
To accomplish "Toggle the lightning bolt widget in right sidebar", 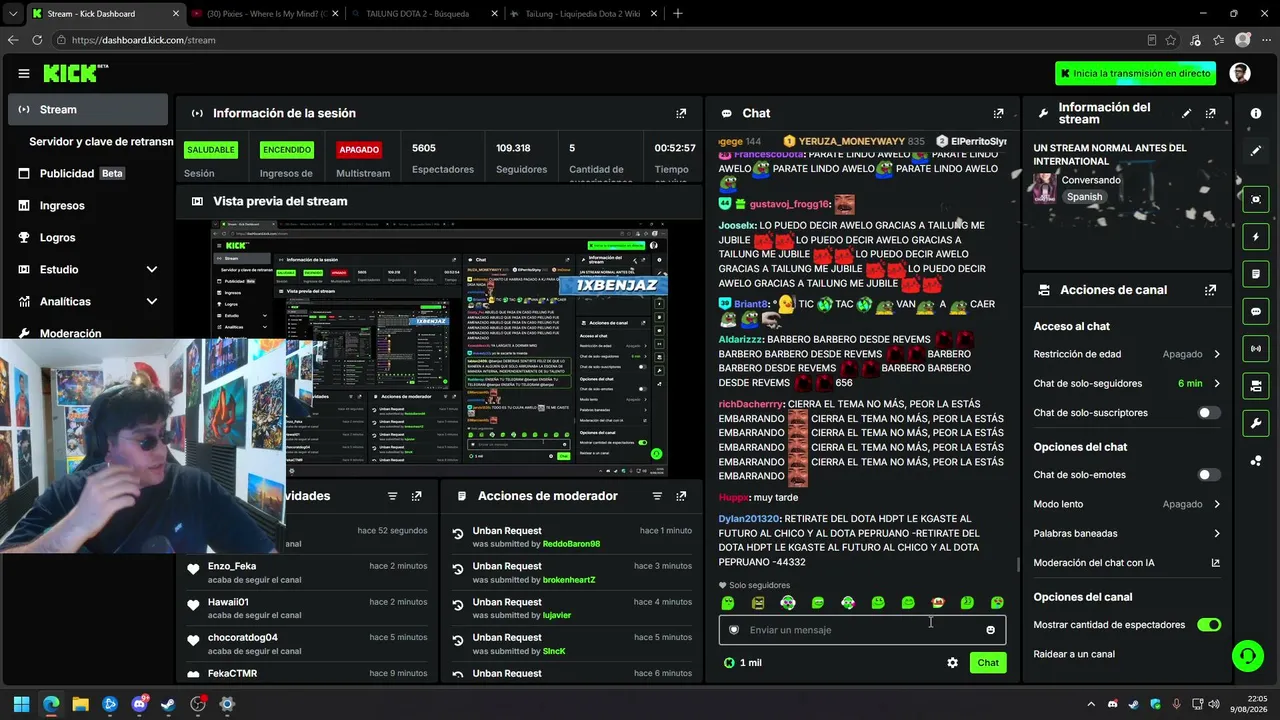I will tap(1256, 237).
